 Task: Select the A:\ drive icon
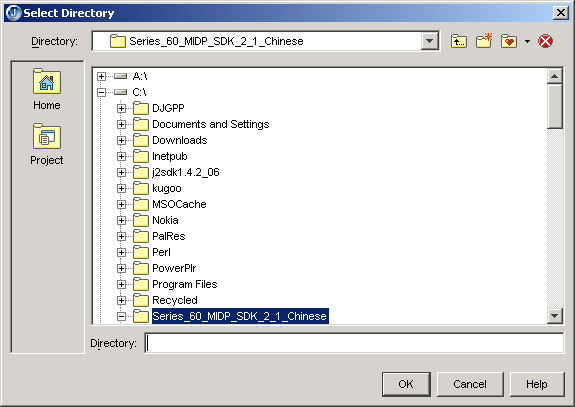(x=120, y=76)
